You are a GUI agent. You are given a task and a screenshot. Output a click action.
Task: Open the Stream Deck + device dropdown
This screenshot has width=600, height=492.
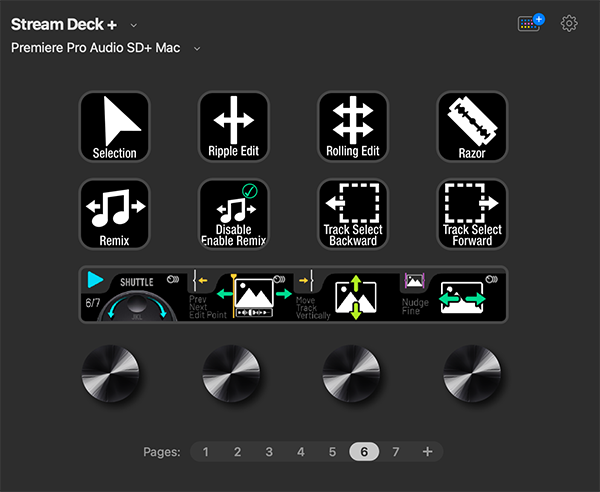pyautogui.click(x=134, y=26)
